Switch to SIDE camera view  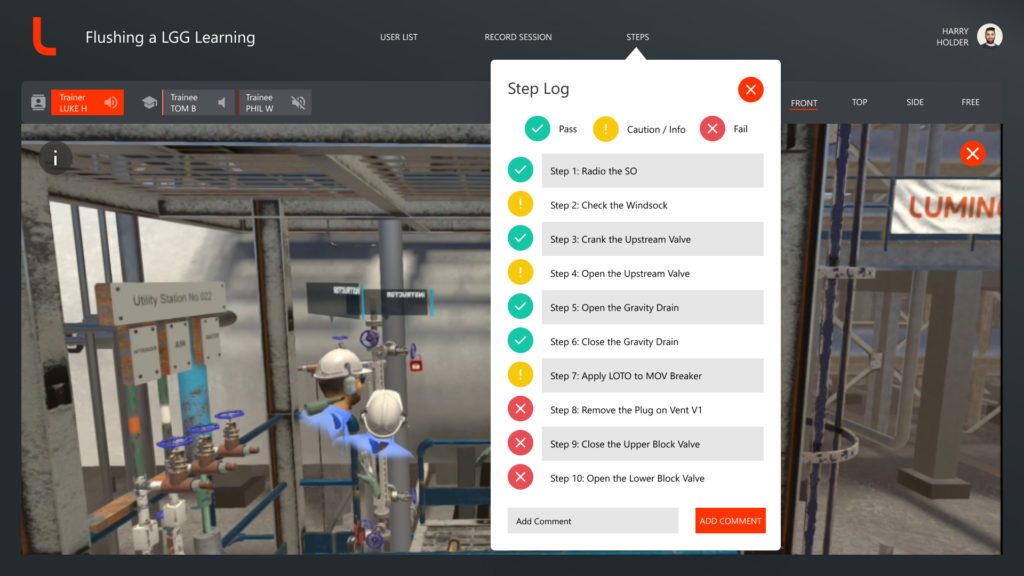coord(915,103)
